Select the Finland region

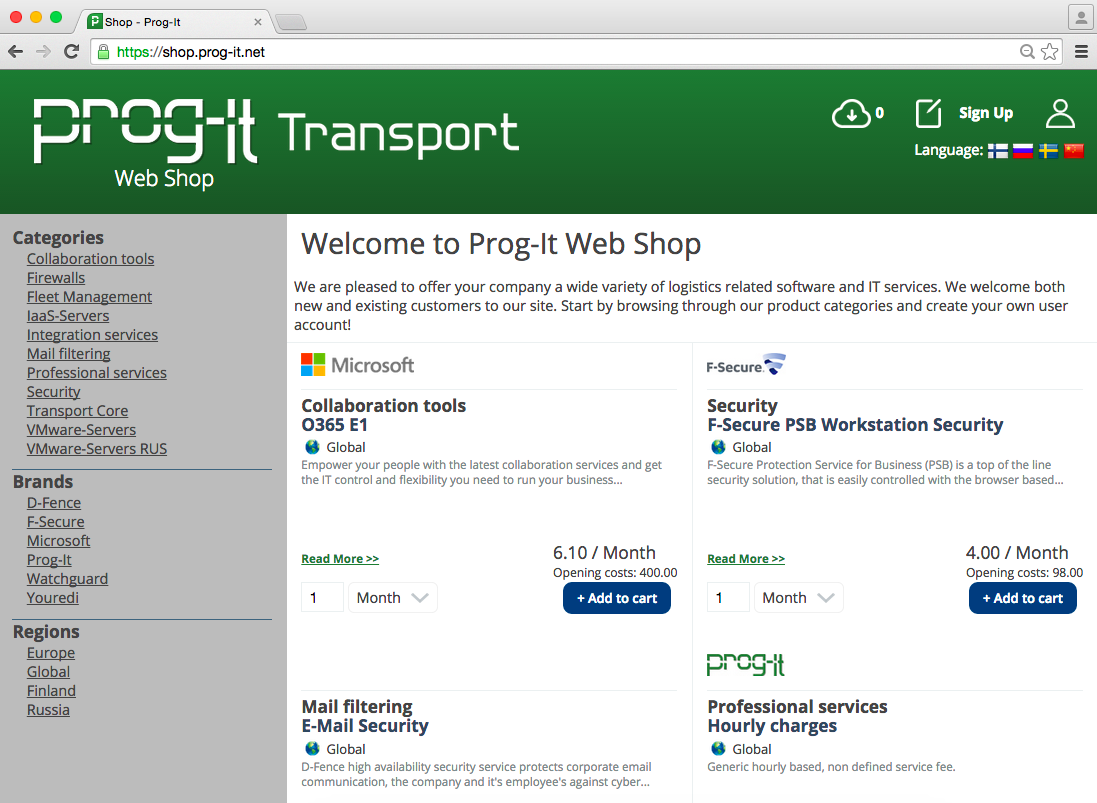(51, 690)
